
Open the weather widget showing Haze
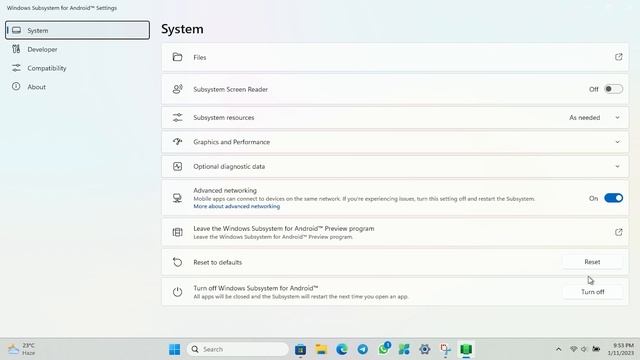pos(22,349)
